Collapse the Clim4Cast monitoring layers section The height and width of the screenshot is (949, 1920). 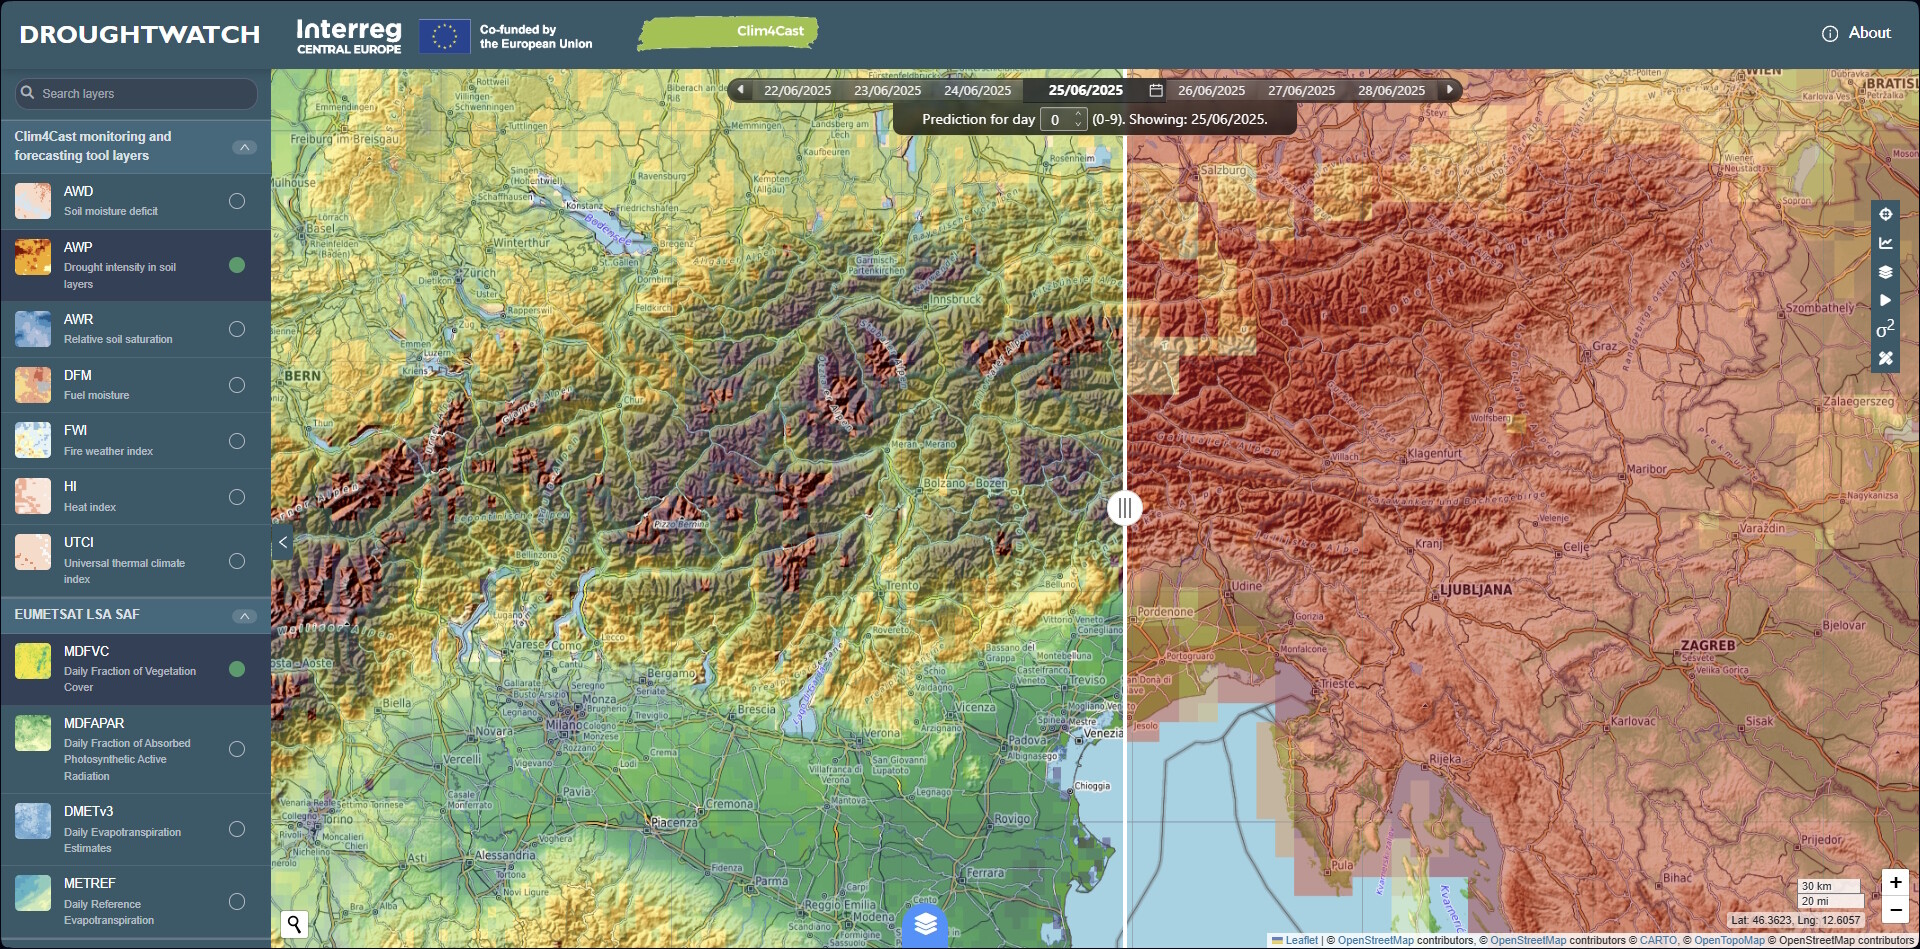[244, 147]
